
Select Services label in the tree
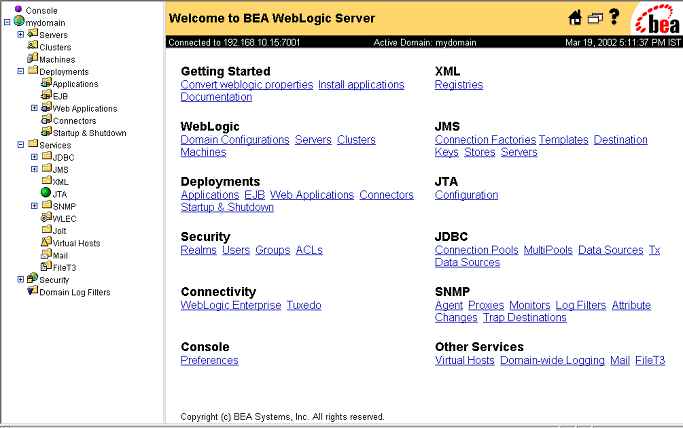pos(55,145)
